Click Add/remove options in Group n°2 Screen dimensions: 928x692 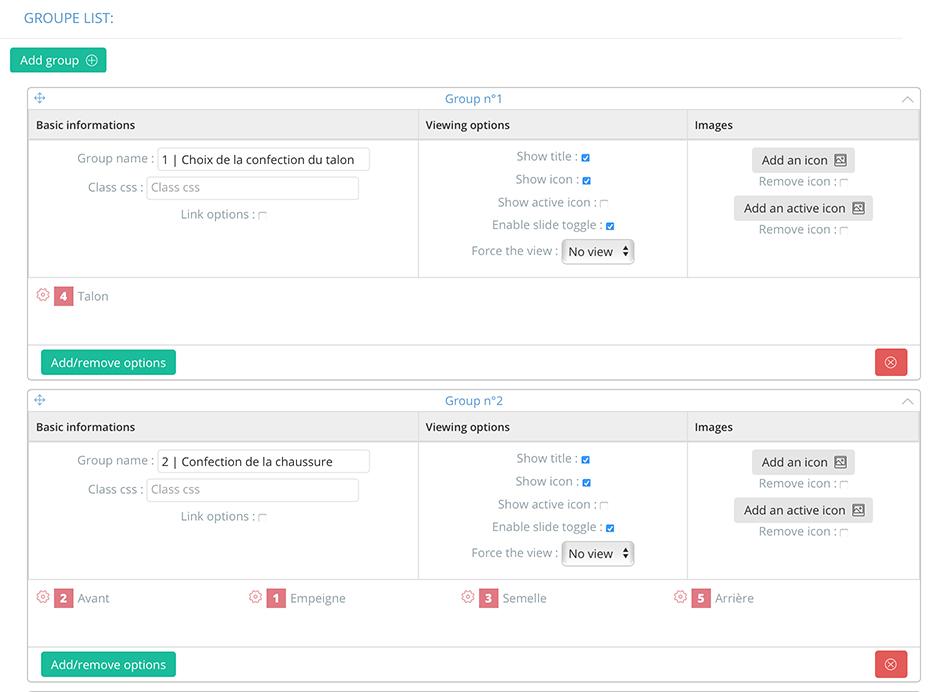(x=108, y=664)
